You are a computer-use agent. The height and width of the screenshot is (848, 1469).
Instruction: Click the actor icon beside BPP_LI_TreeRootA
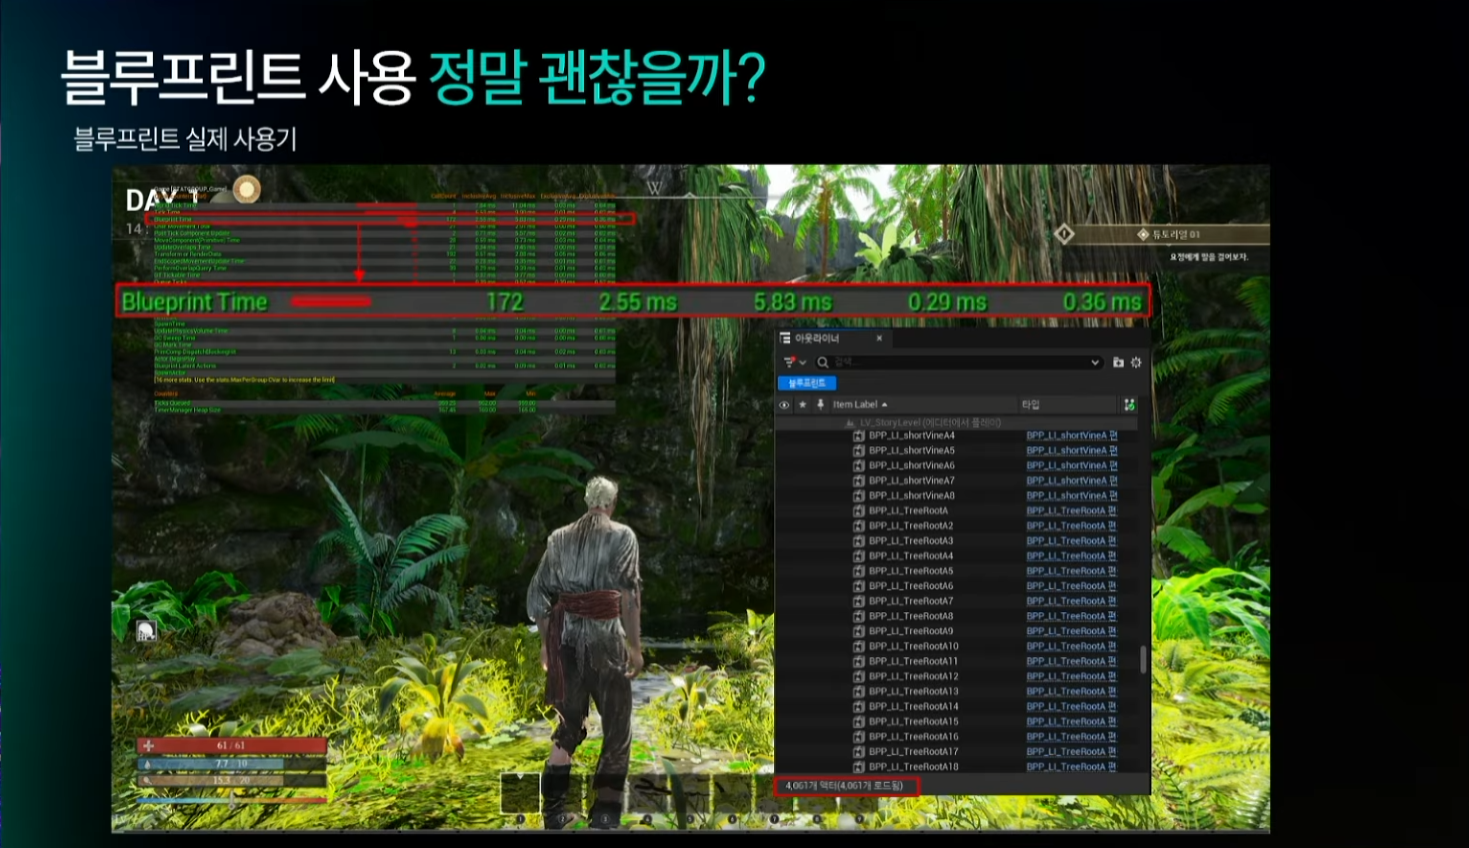[858, 511]
